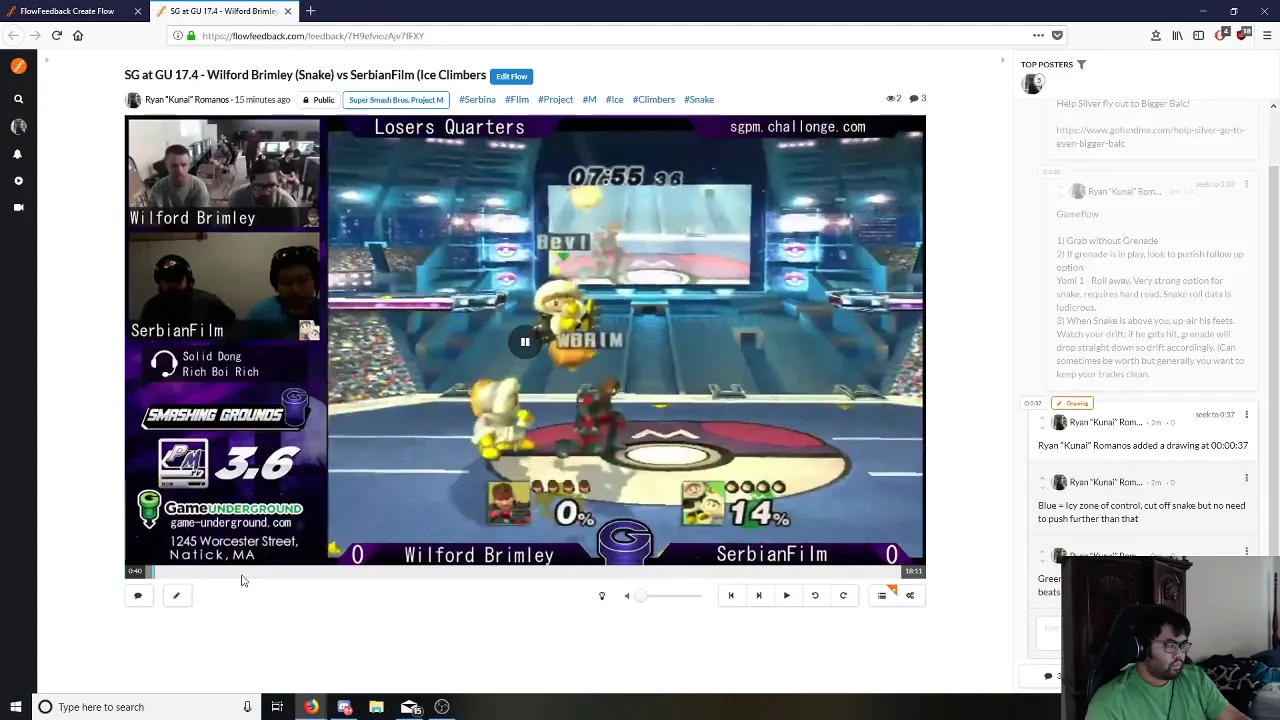Image resolution: width=1280 pixels, height=720 pixels.
Task: Open Task View in the taskbar
Action: 277,707
